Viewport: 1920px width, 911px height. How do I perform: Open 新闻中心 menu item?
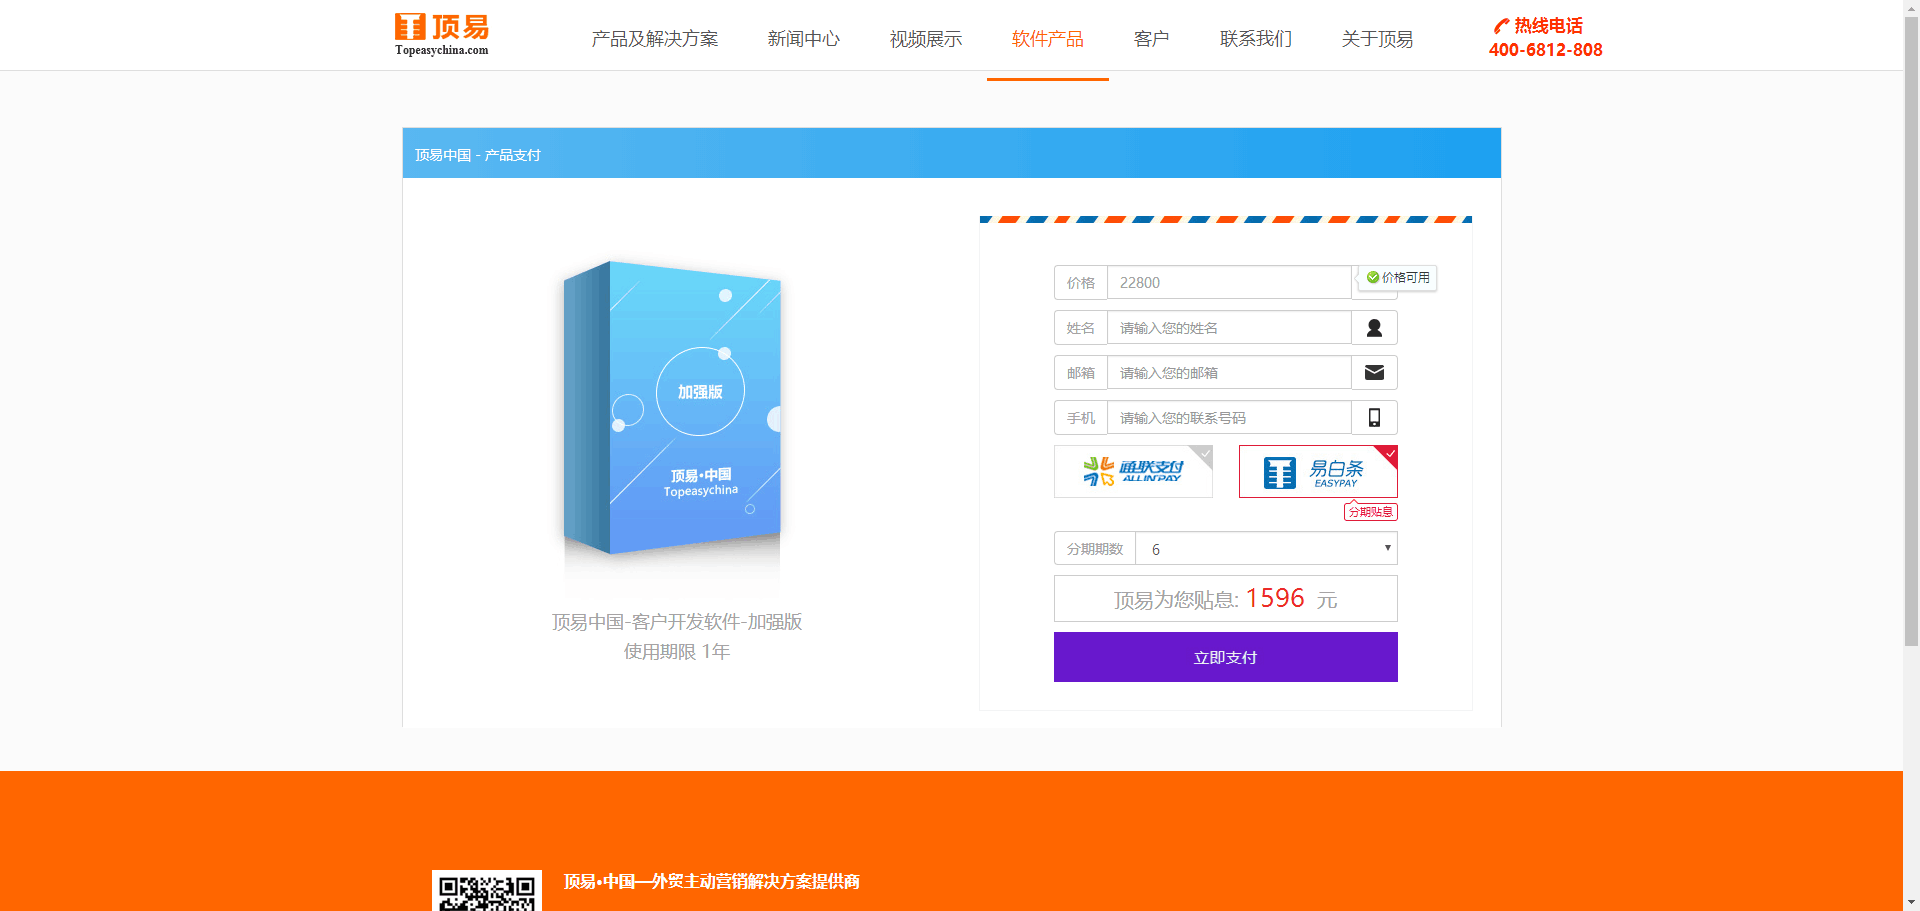(804, 39)
